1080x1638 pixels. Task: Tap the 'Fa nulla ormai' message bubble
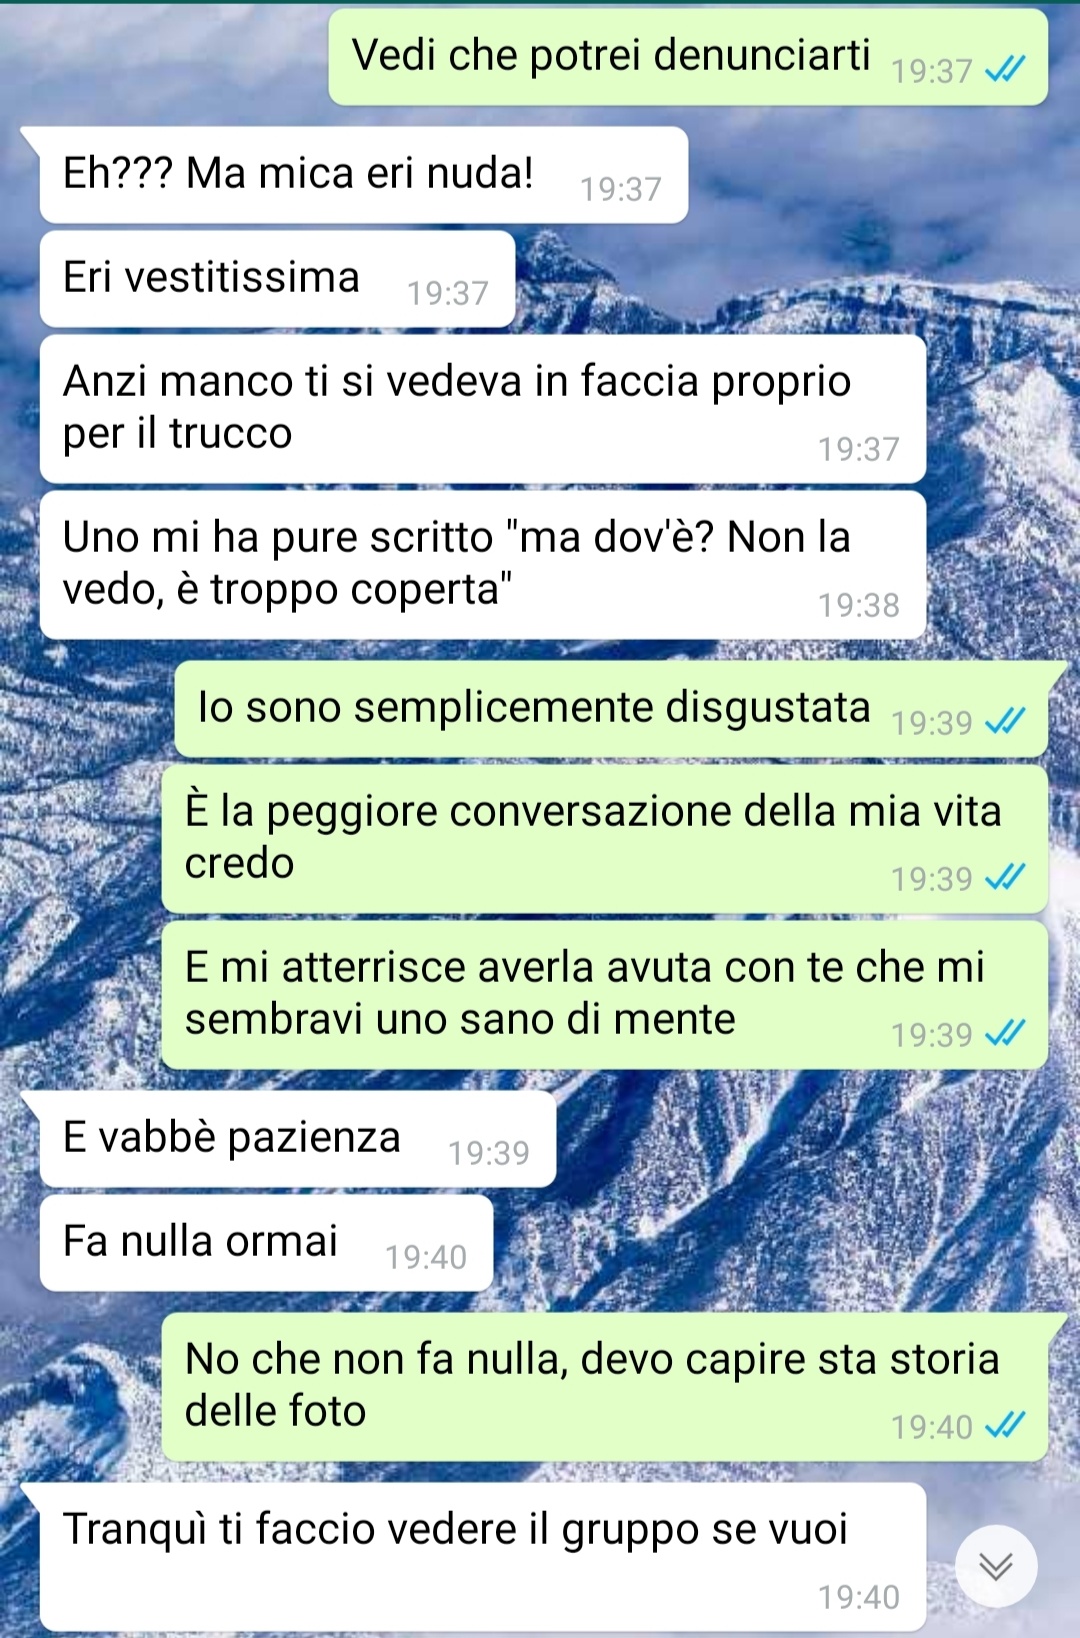tap(266, 1243)
